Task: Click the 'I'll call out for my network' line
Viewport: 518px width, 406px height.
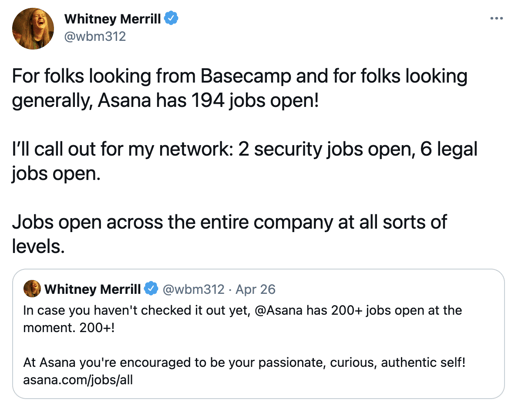Action: click(x=245, y=149)
